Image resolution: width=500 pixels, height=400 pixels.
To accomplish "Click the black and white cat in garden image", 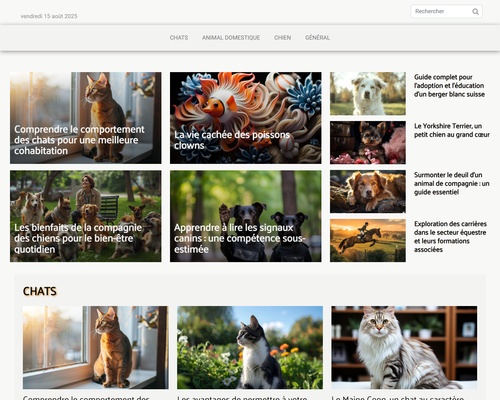I will [x=250, y=347].
